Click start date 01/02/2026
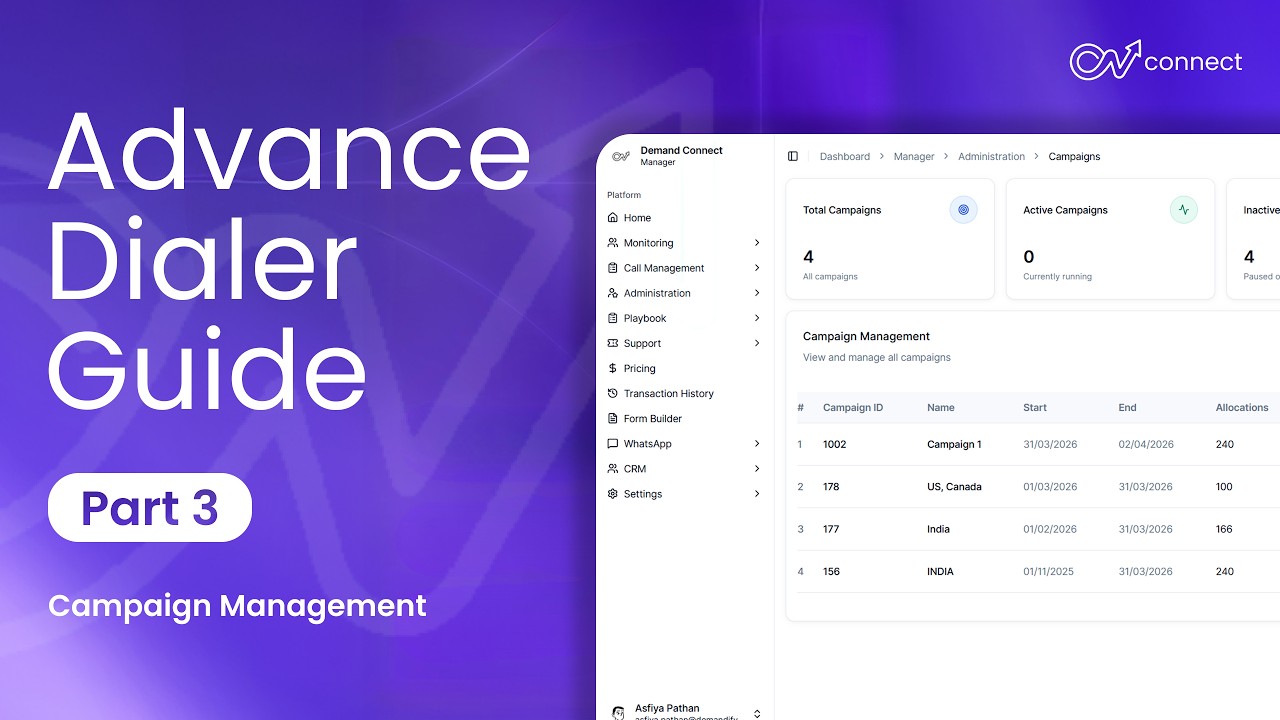 pos(1050,529)
